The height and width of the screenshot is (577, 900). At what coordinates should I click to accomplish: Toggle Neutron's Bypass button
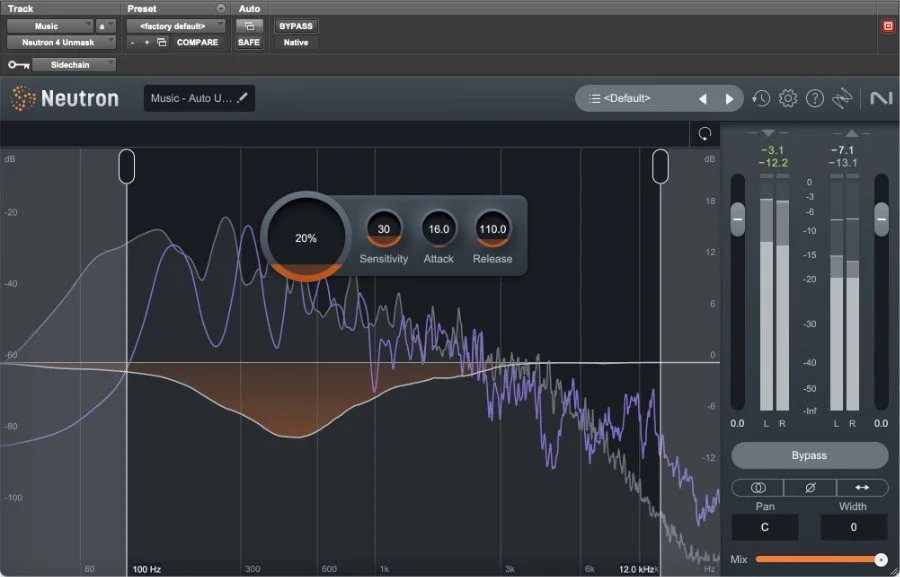pos(809,455)
